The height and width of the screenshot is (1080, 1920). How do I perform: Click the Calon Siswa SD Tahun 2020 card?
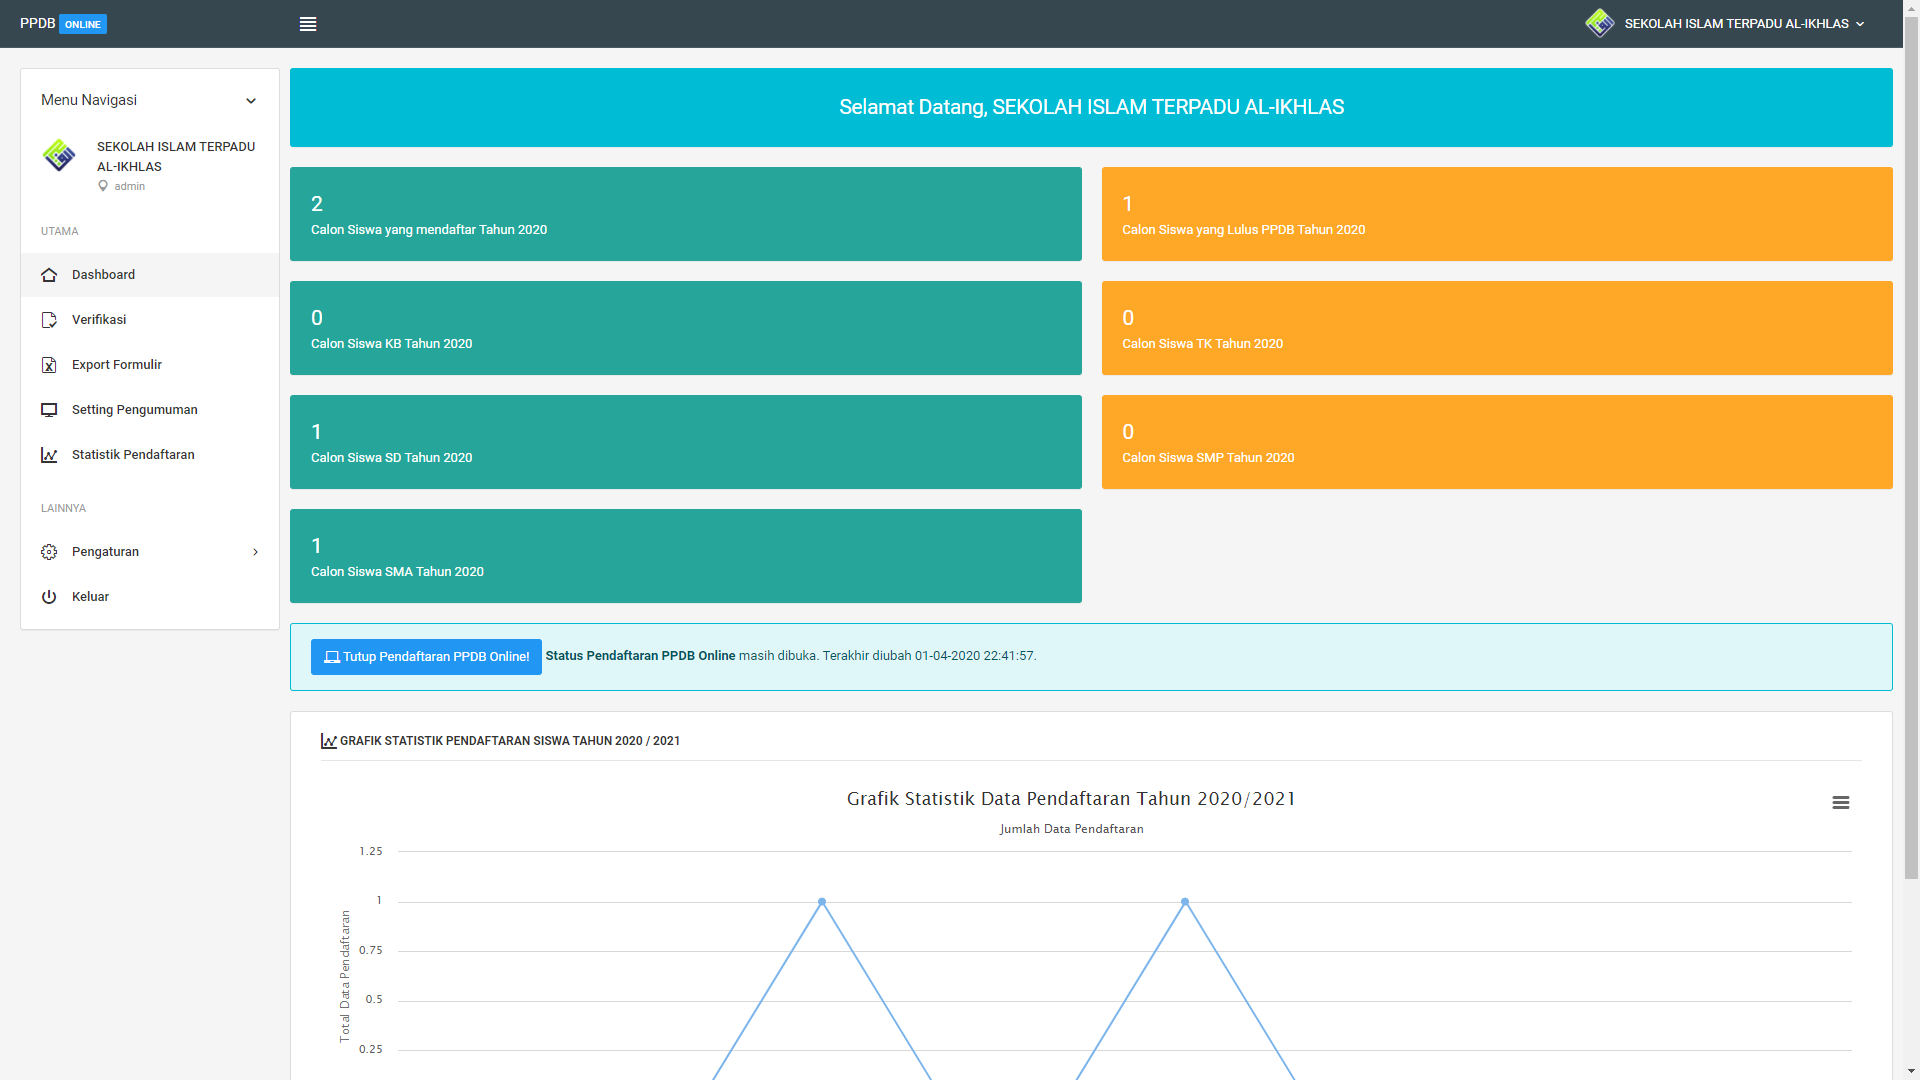[685, 442]
